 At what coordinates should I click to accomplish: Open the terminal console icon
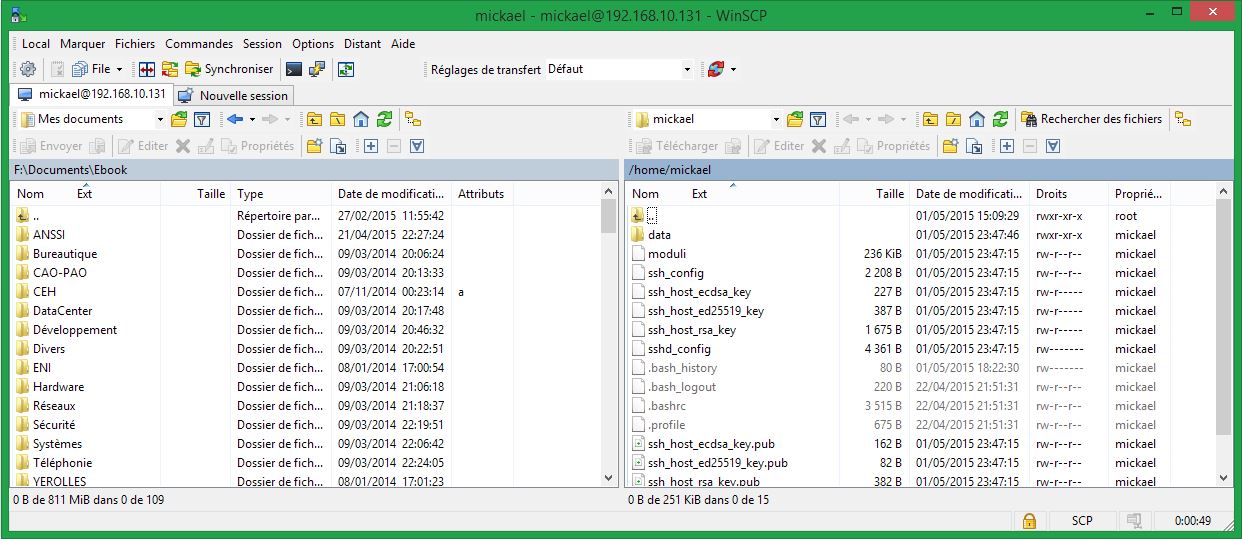[294, 69]
